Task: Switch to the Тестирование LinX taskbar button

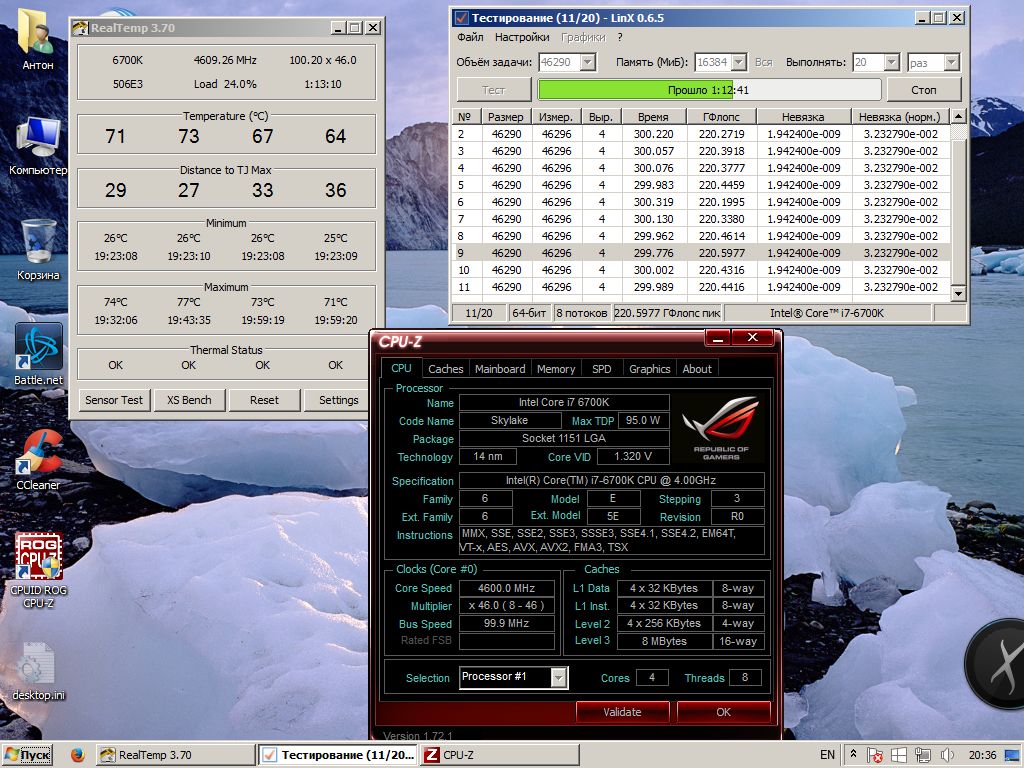Action: tap(338, 755)
